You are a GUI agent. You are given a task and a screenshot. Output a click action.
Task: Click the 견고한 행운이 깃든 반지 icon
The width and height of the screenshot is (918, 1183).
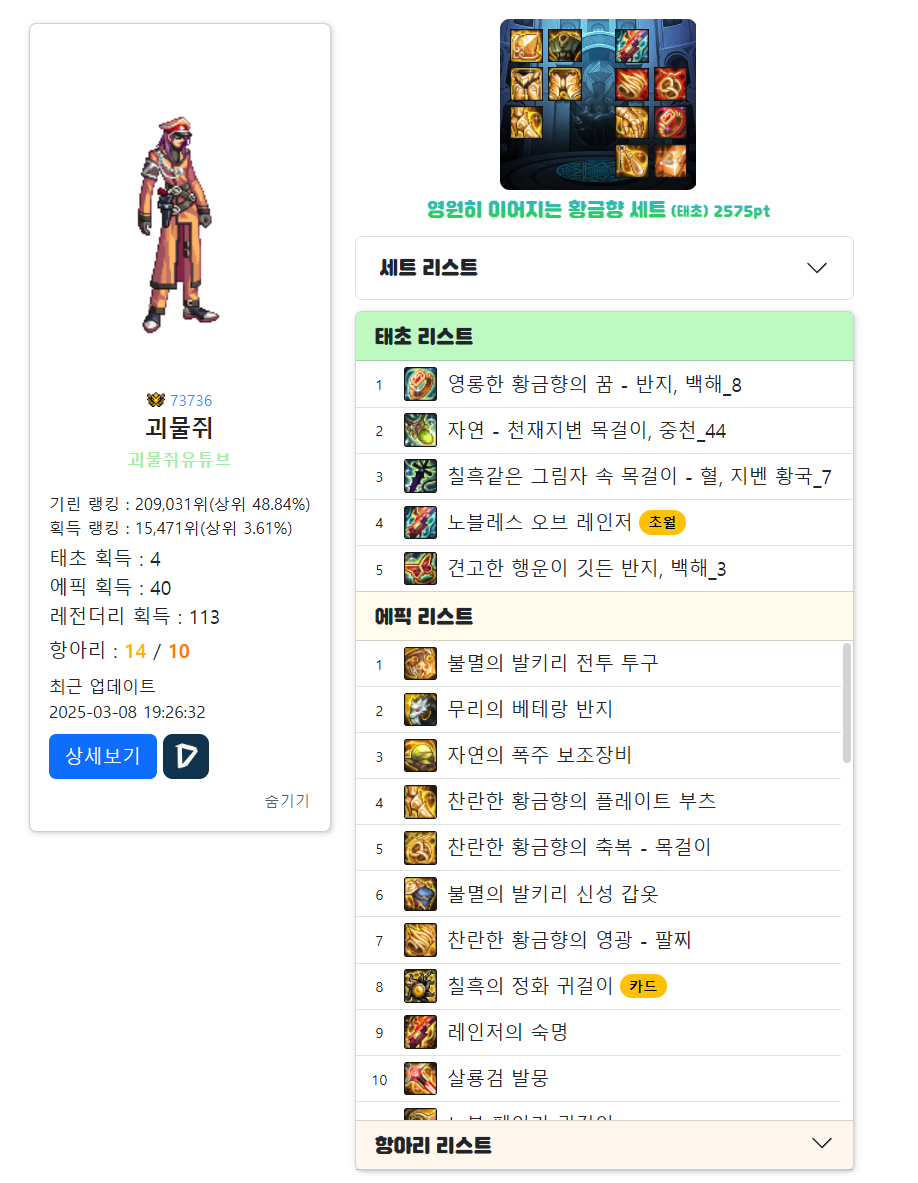[x=420, y=569]
